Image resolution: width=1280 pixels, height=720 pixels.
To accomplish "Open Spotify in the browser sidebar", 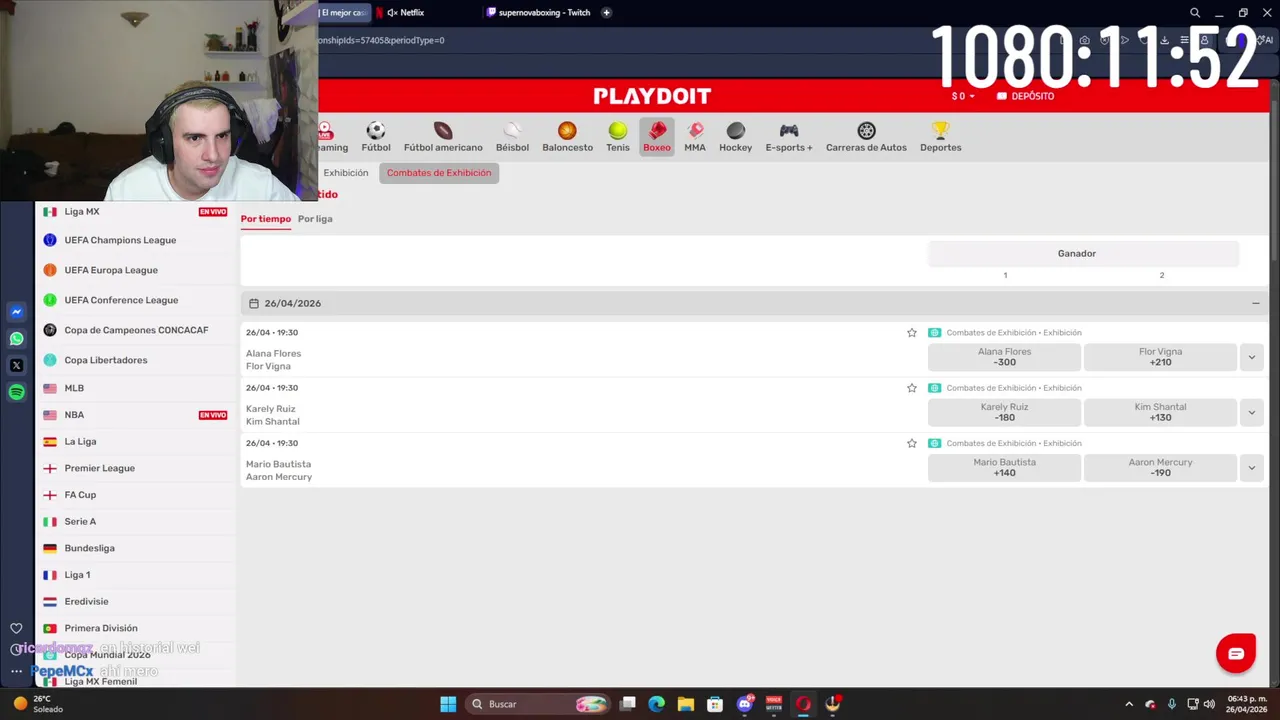I will (x=16, y=393).
